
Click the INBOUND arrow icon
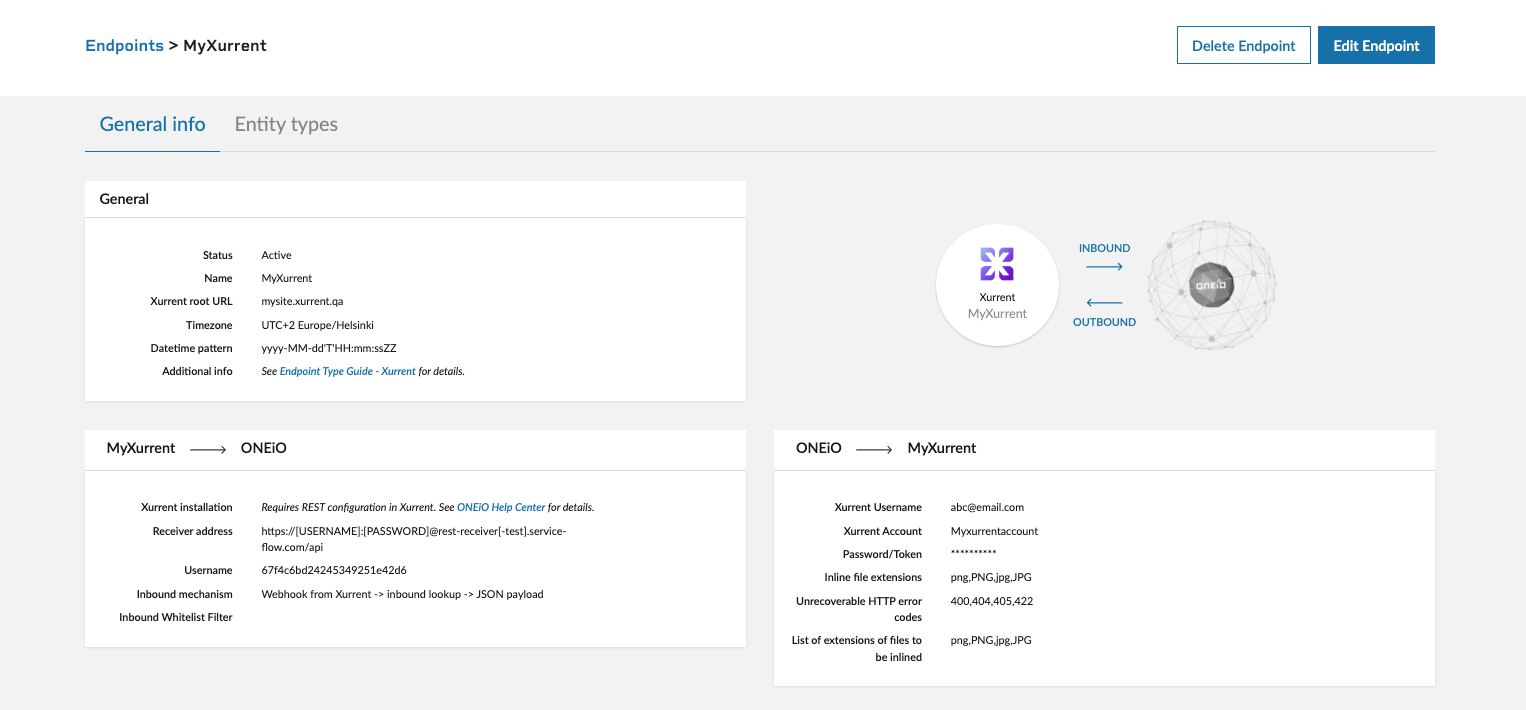(1104, 267)
